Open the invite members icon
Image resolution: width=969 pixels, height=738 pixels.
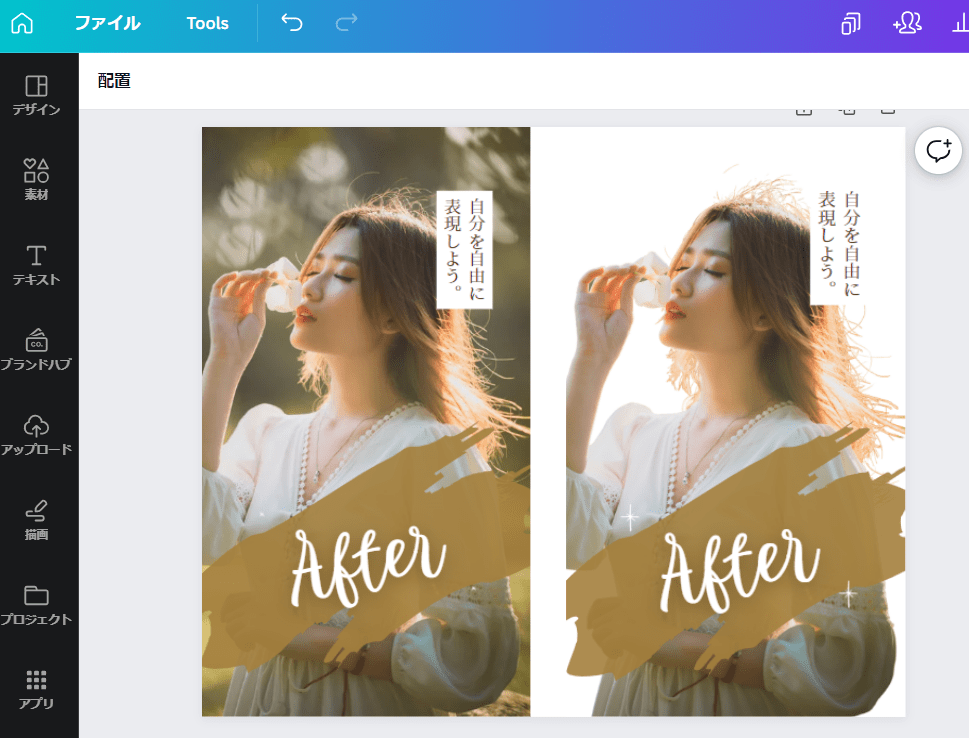point(906,24)
